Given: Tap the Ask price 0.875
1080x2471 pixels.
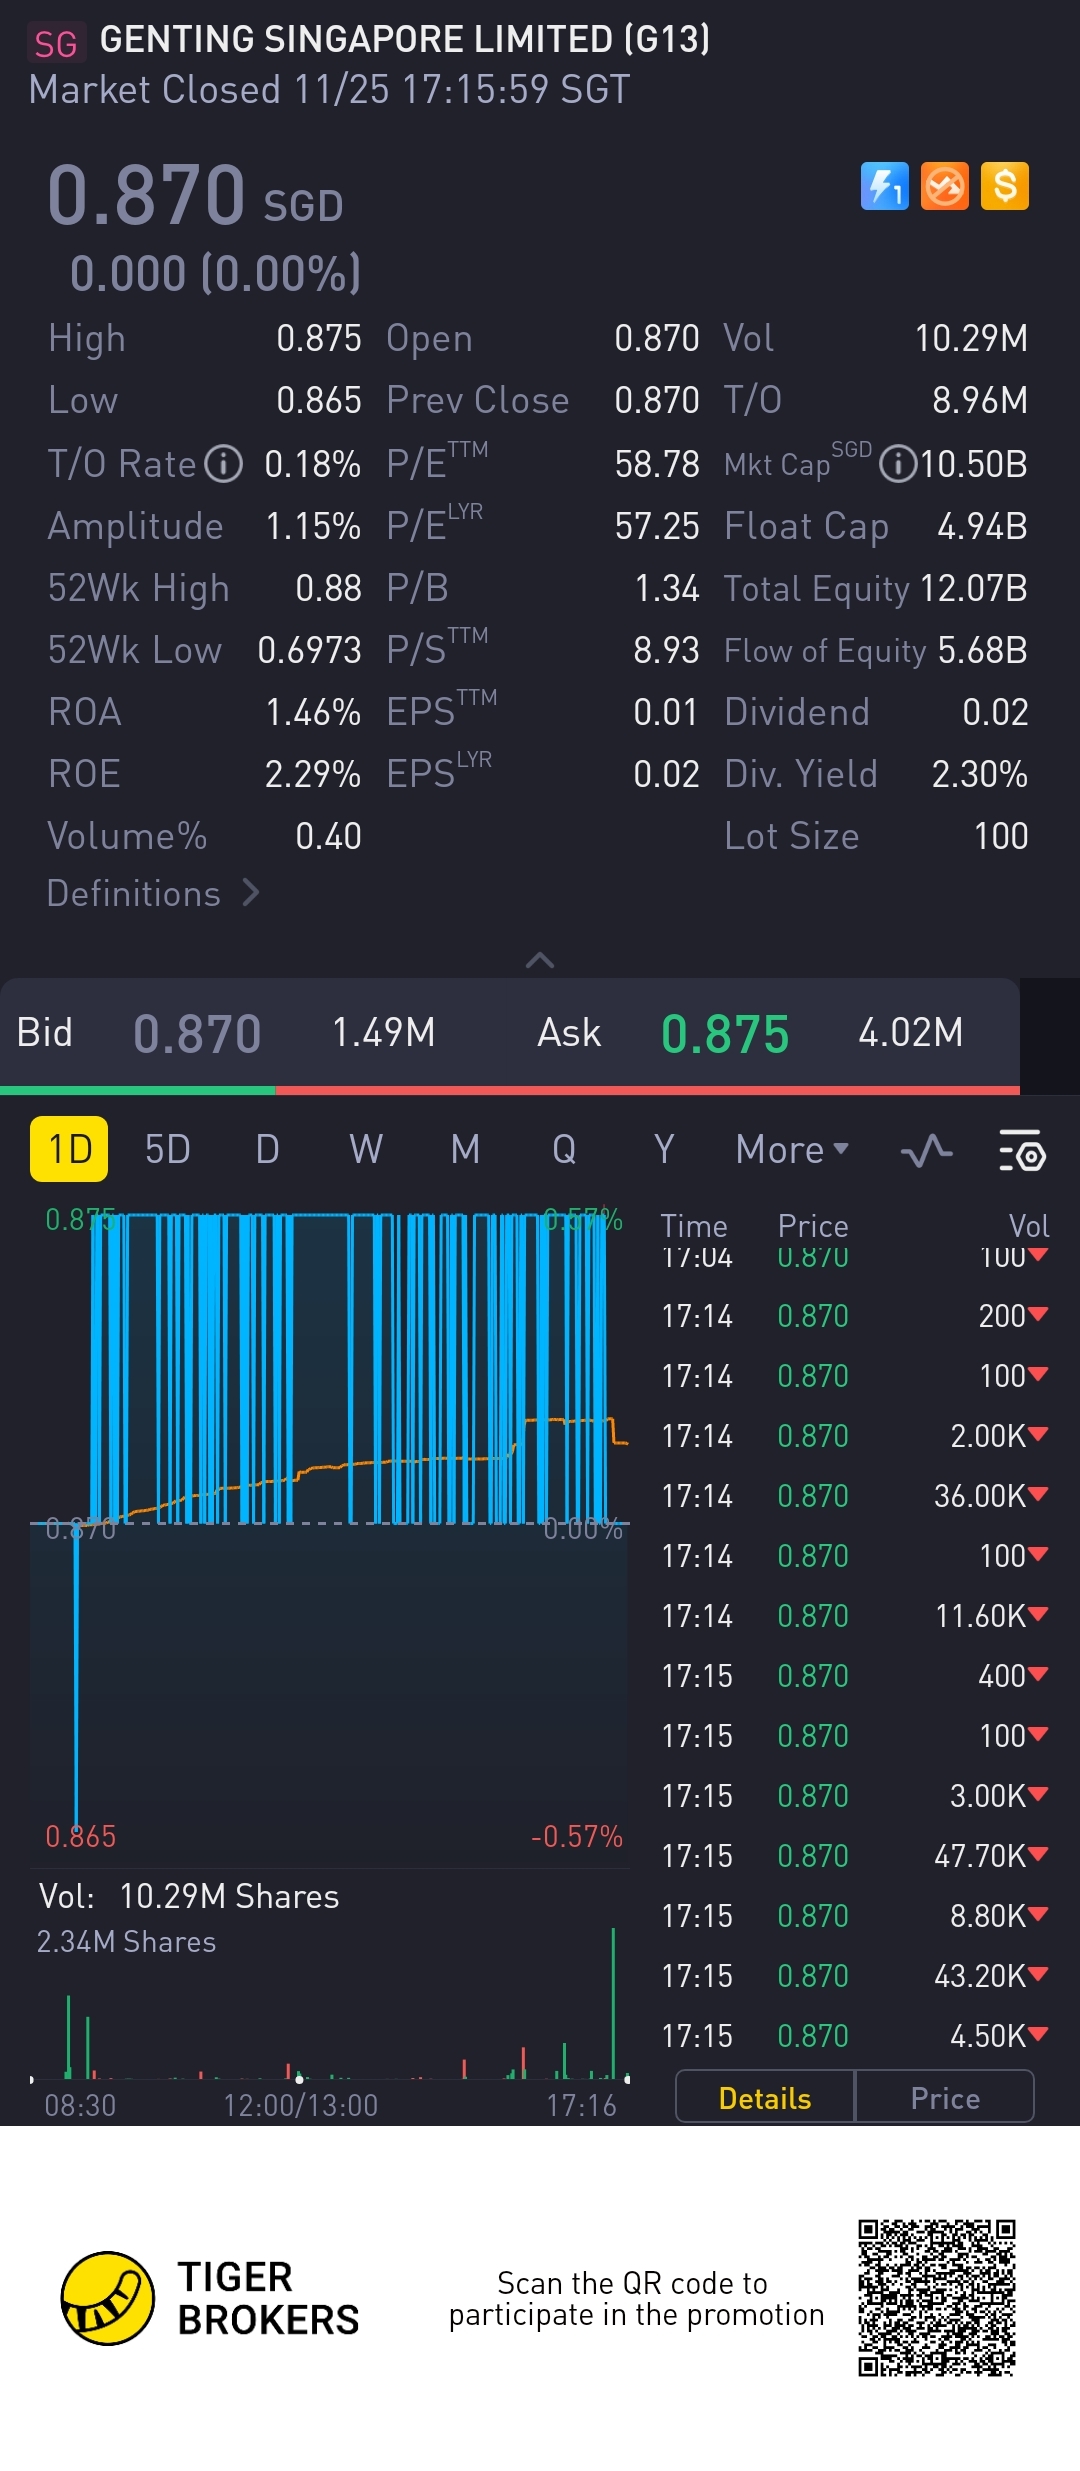Looking at the screenshot, I should pos(725,1033).
